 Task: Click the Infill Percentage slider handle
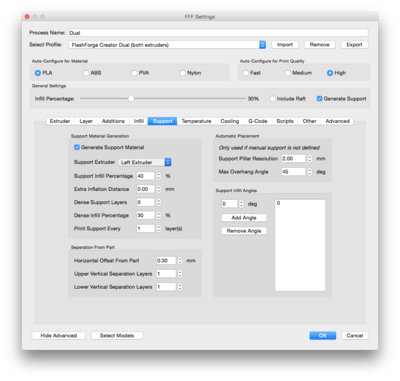click(131, 99)
